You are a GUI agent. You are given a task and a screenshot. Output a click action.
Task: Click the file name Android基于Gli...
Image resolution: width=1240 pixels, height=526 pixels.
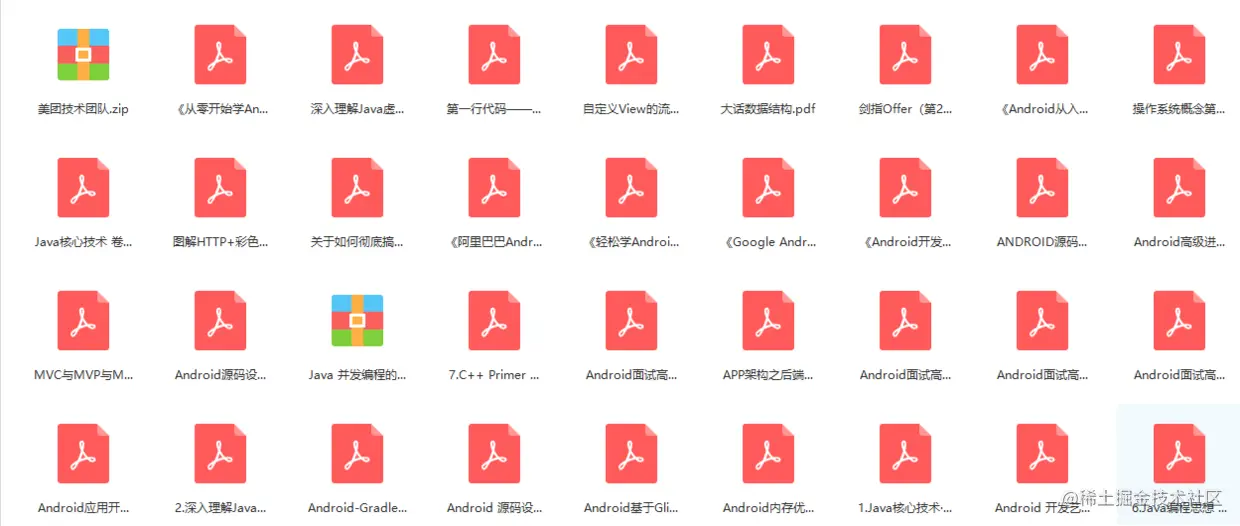(x=632, y=508)
